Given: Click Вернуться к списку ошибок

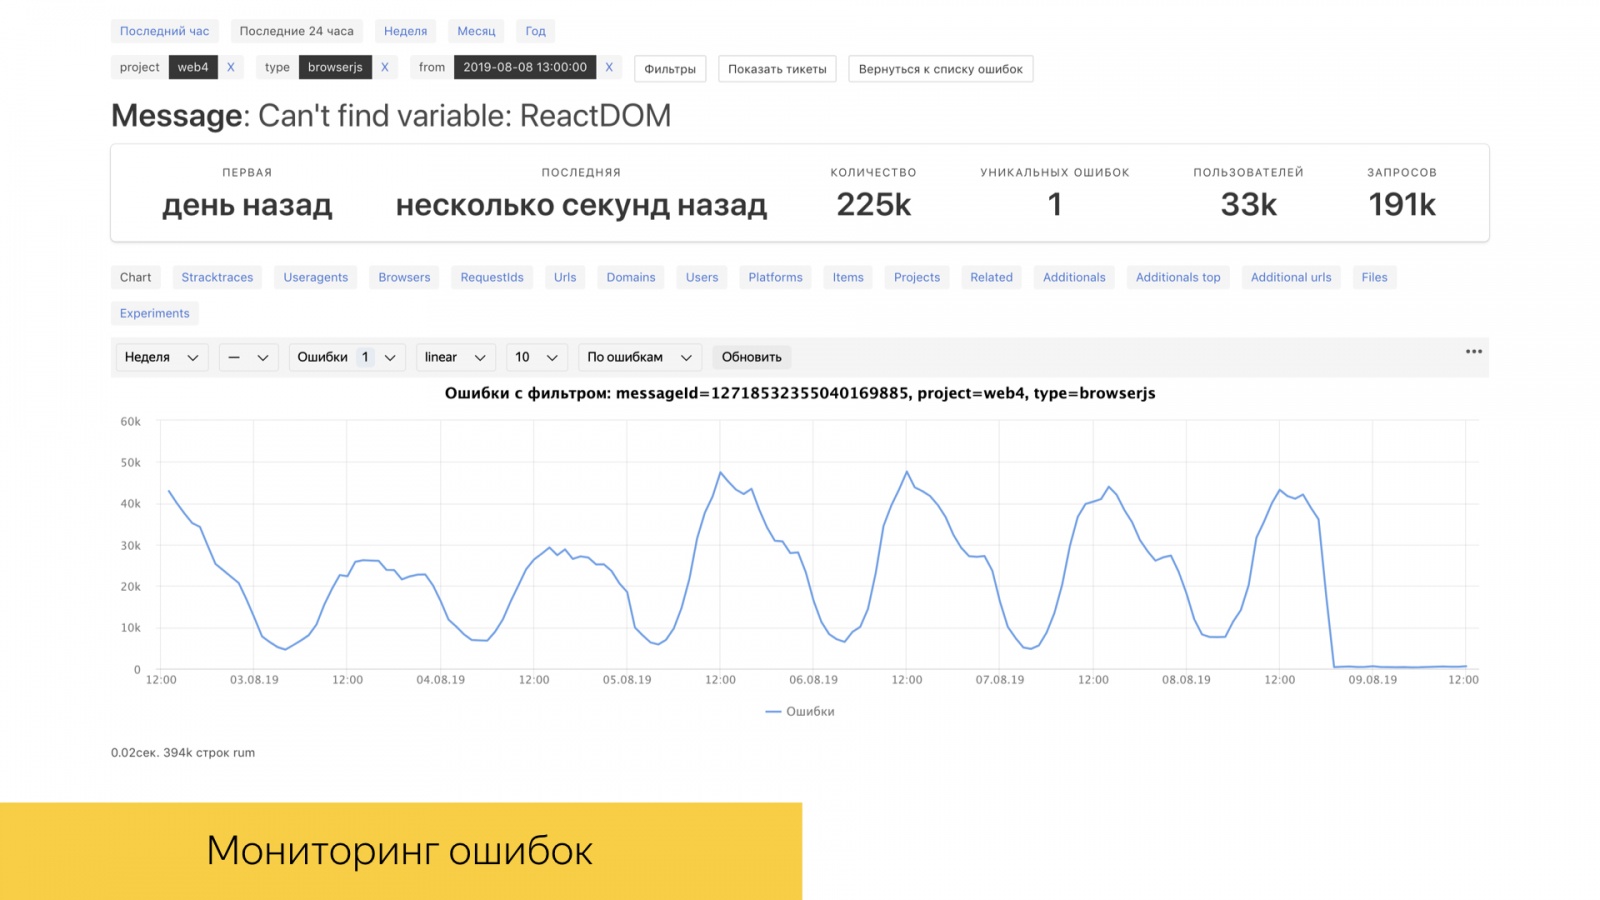Looking at the screenshot, I should point(940,68).
